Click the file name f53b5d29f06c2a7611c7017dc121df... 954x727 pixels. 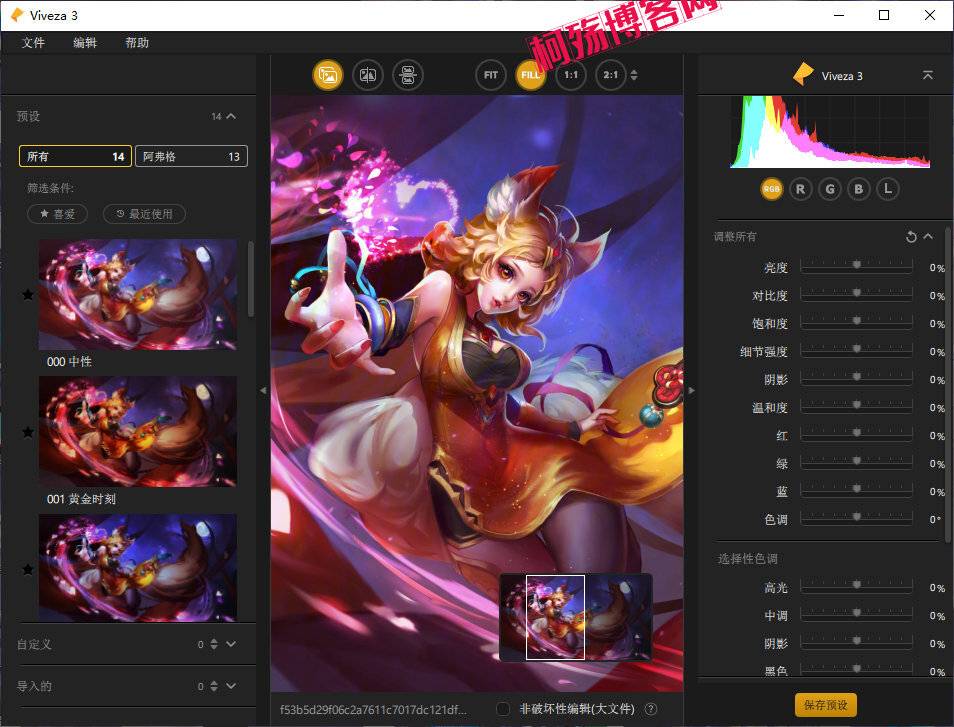point(373,709)
